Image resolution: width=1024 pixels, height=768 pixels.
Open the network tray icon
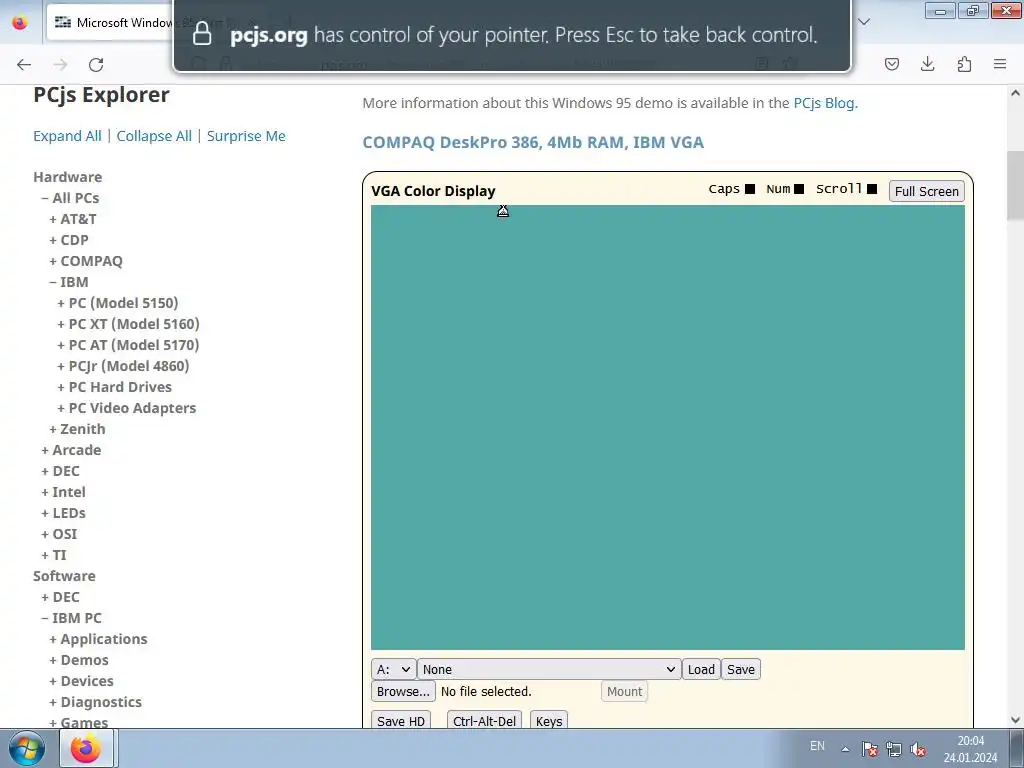click(893, 749)
